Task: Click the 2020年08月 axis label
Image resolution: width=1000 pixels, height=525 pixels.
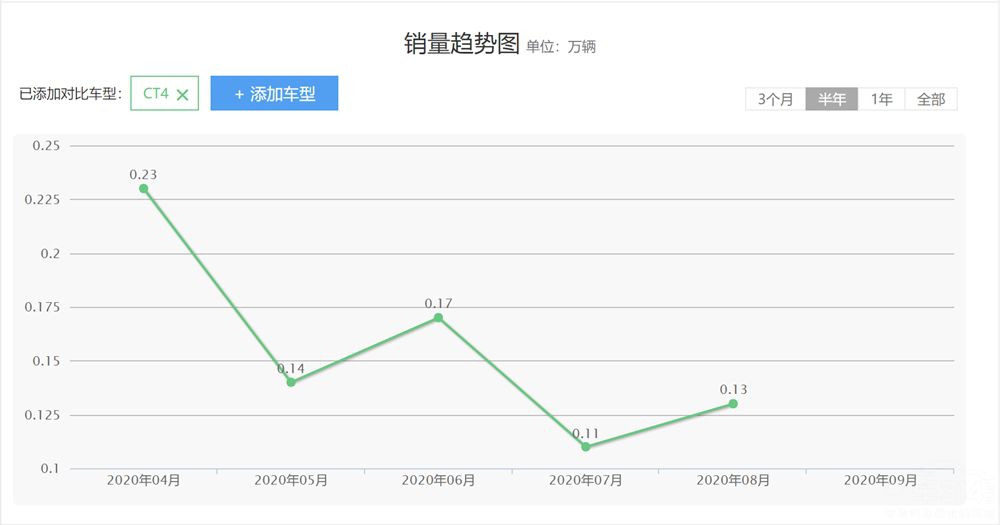Action: coord(733,480)
